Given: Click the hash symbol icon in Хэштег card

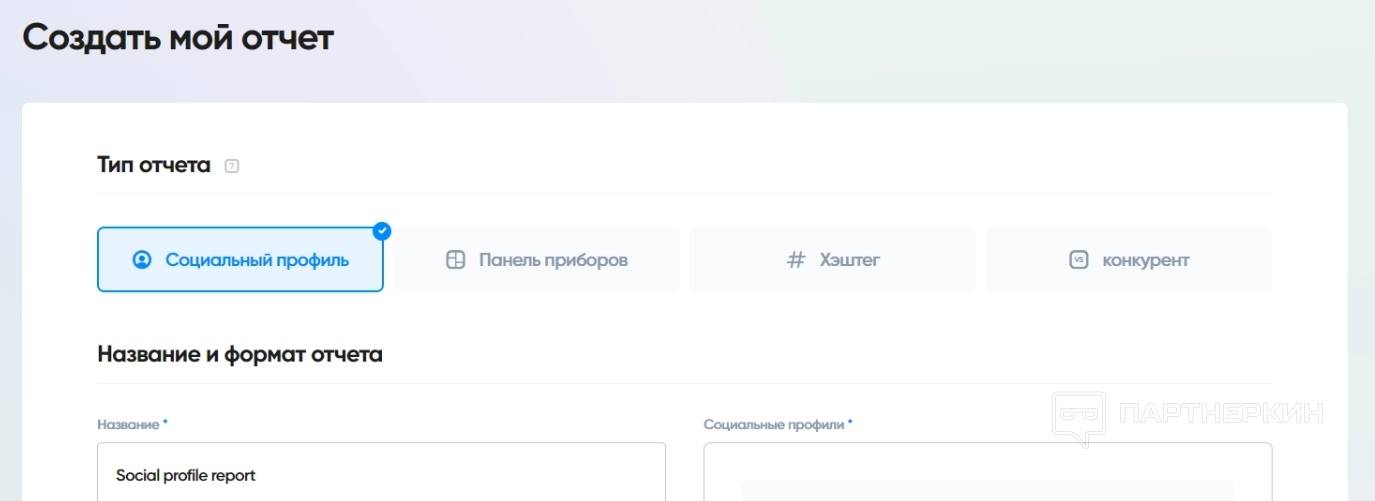Looking at the screenshot, I should (x=796, y=260).
